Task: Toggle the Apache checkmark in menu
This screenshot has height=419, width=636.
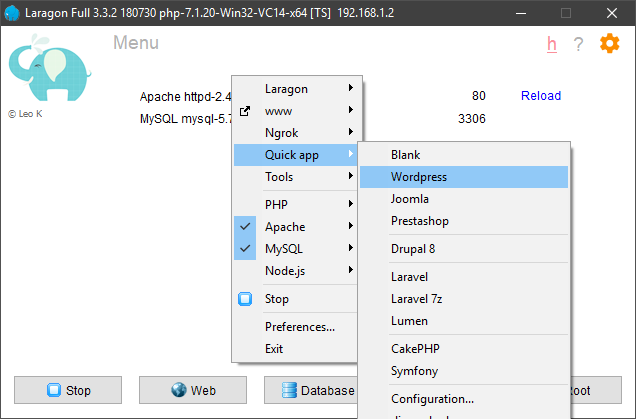Action: [x=245, y=226]
